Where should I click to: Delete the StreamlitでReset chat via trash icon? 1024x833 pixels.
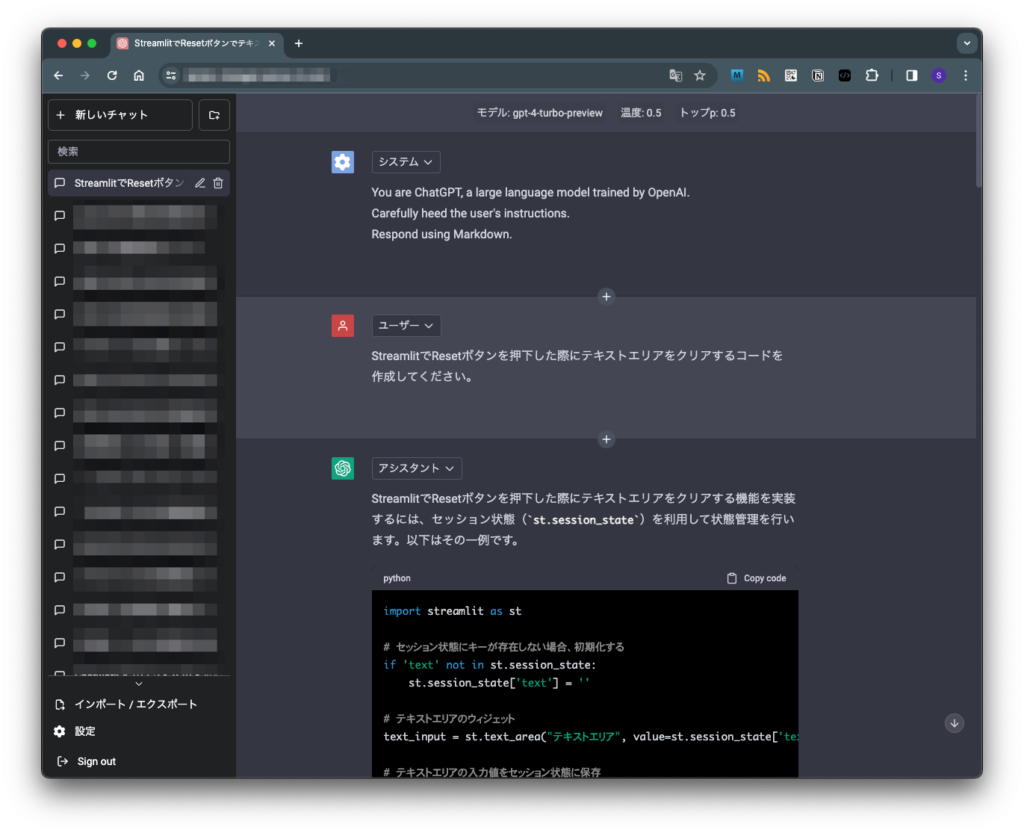pyautogui.click(x=218, y=183)
